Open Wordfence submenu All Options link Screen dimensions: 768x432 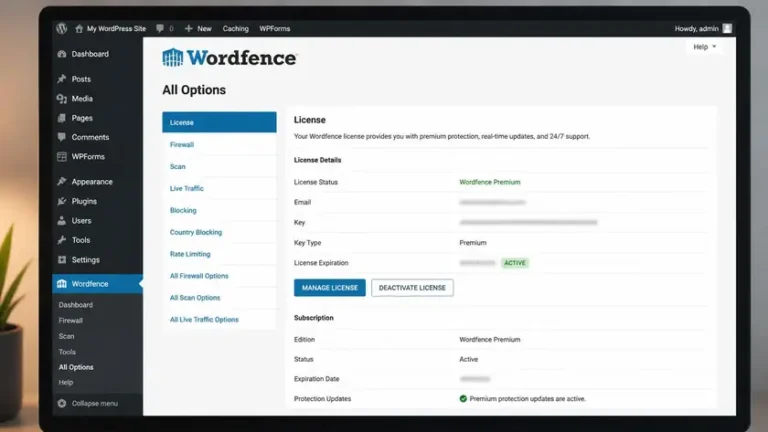point(76,367)
